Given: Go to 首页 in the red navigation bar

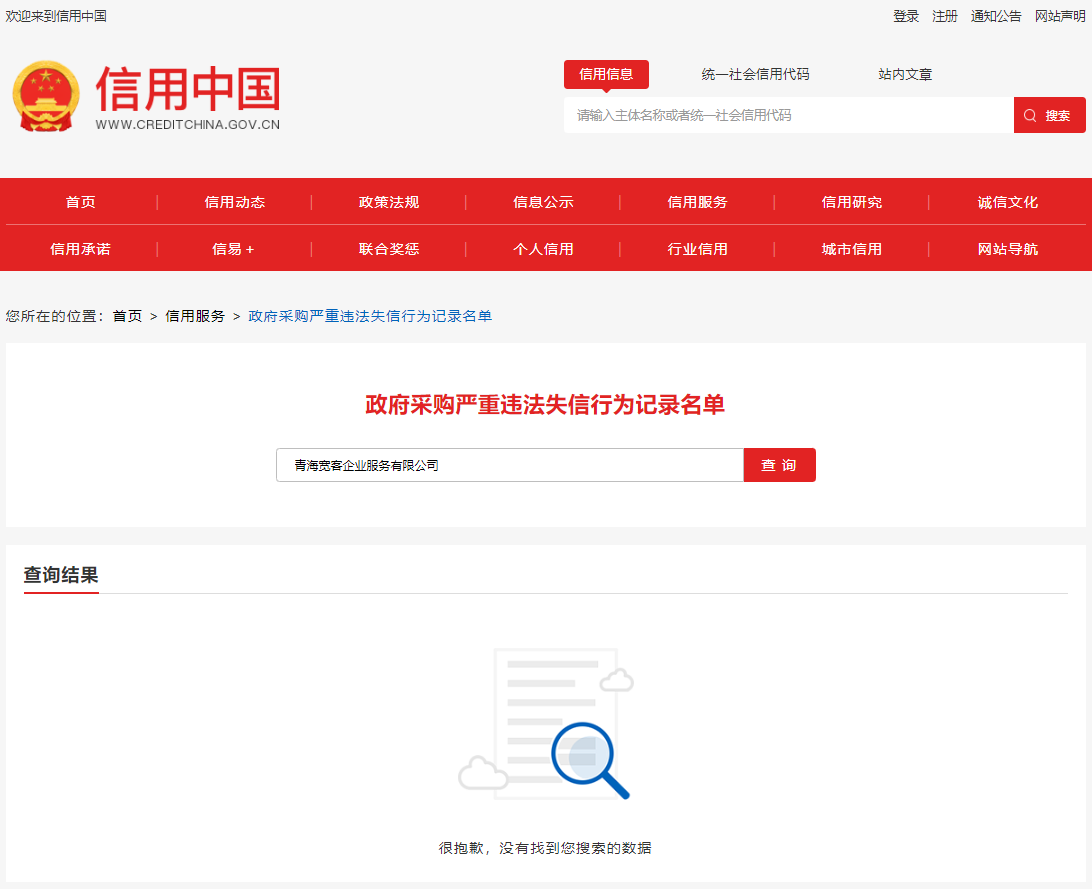Looking at the screenshot, I should [x=81, y=202].
